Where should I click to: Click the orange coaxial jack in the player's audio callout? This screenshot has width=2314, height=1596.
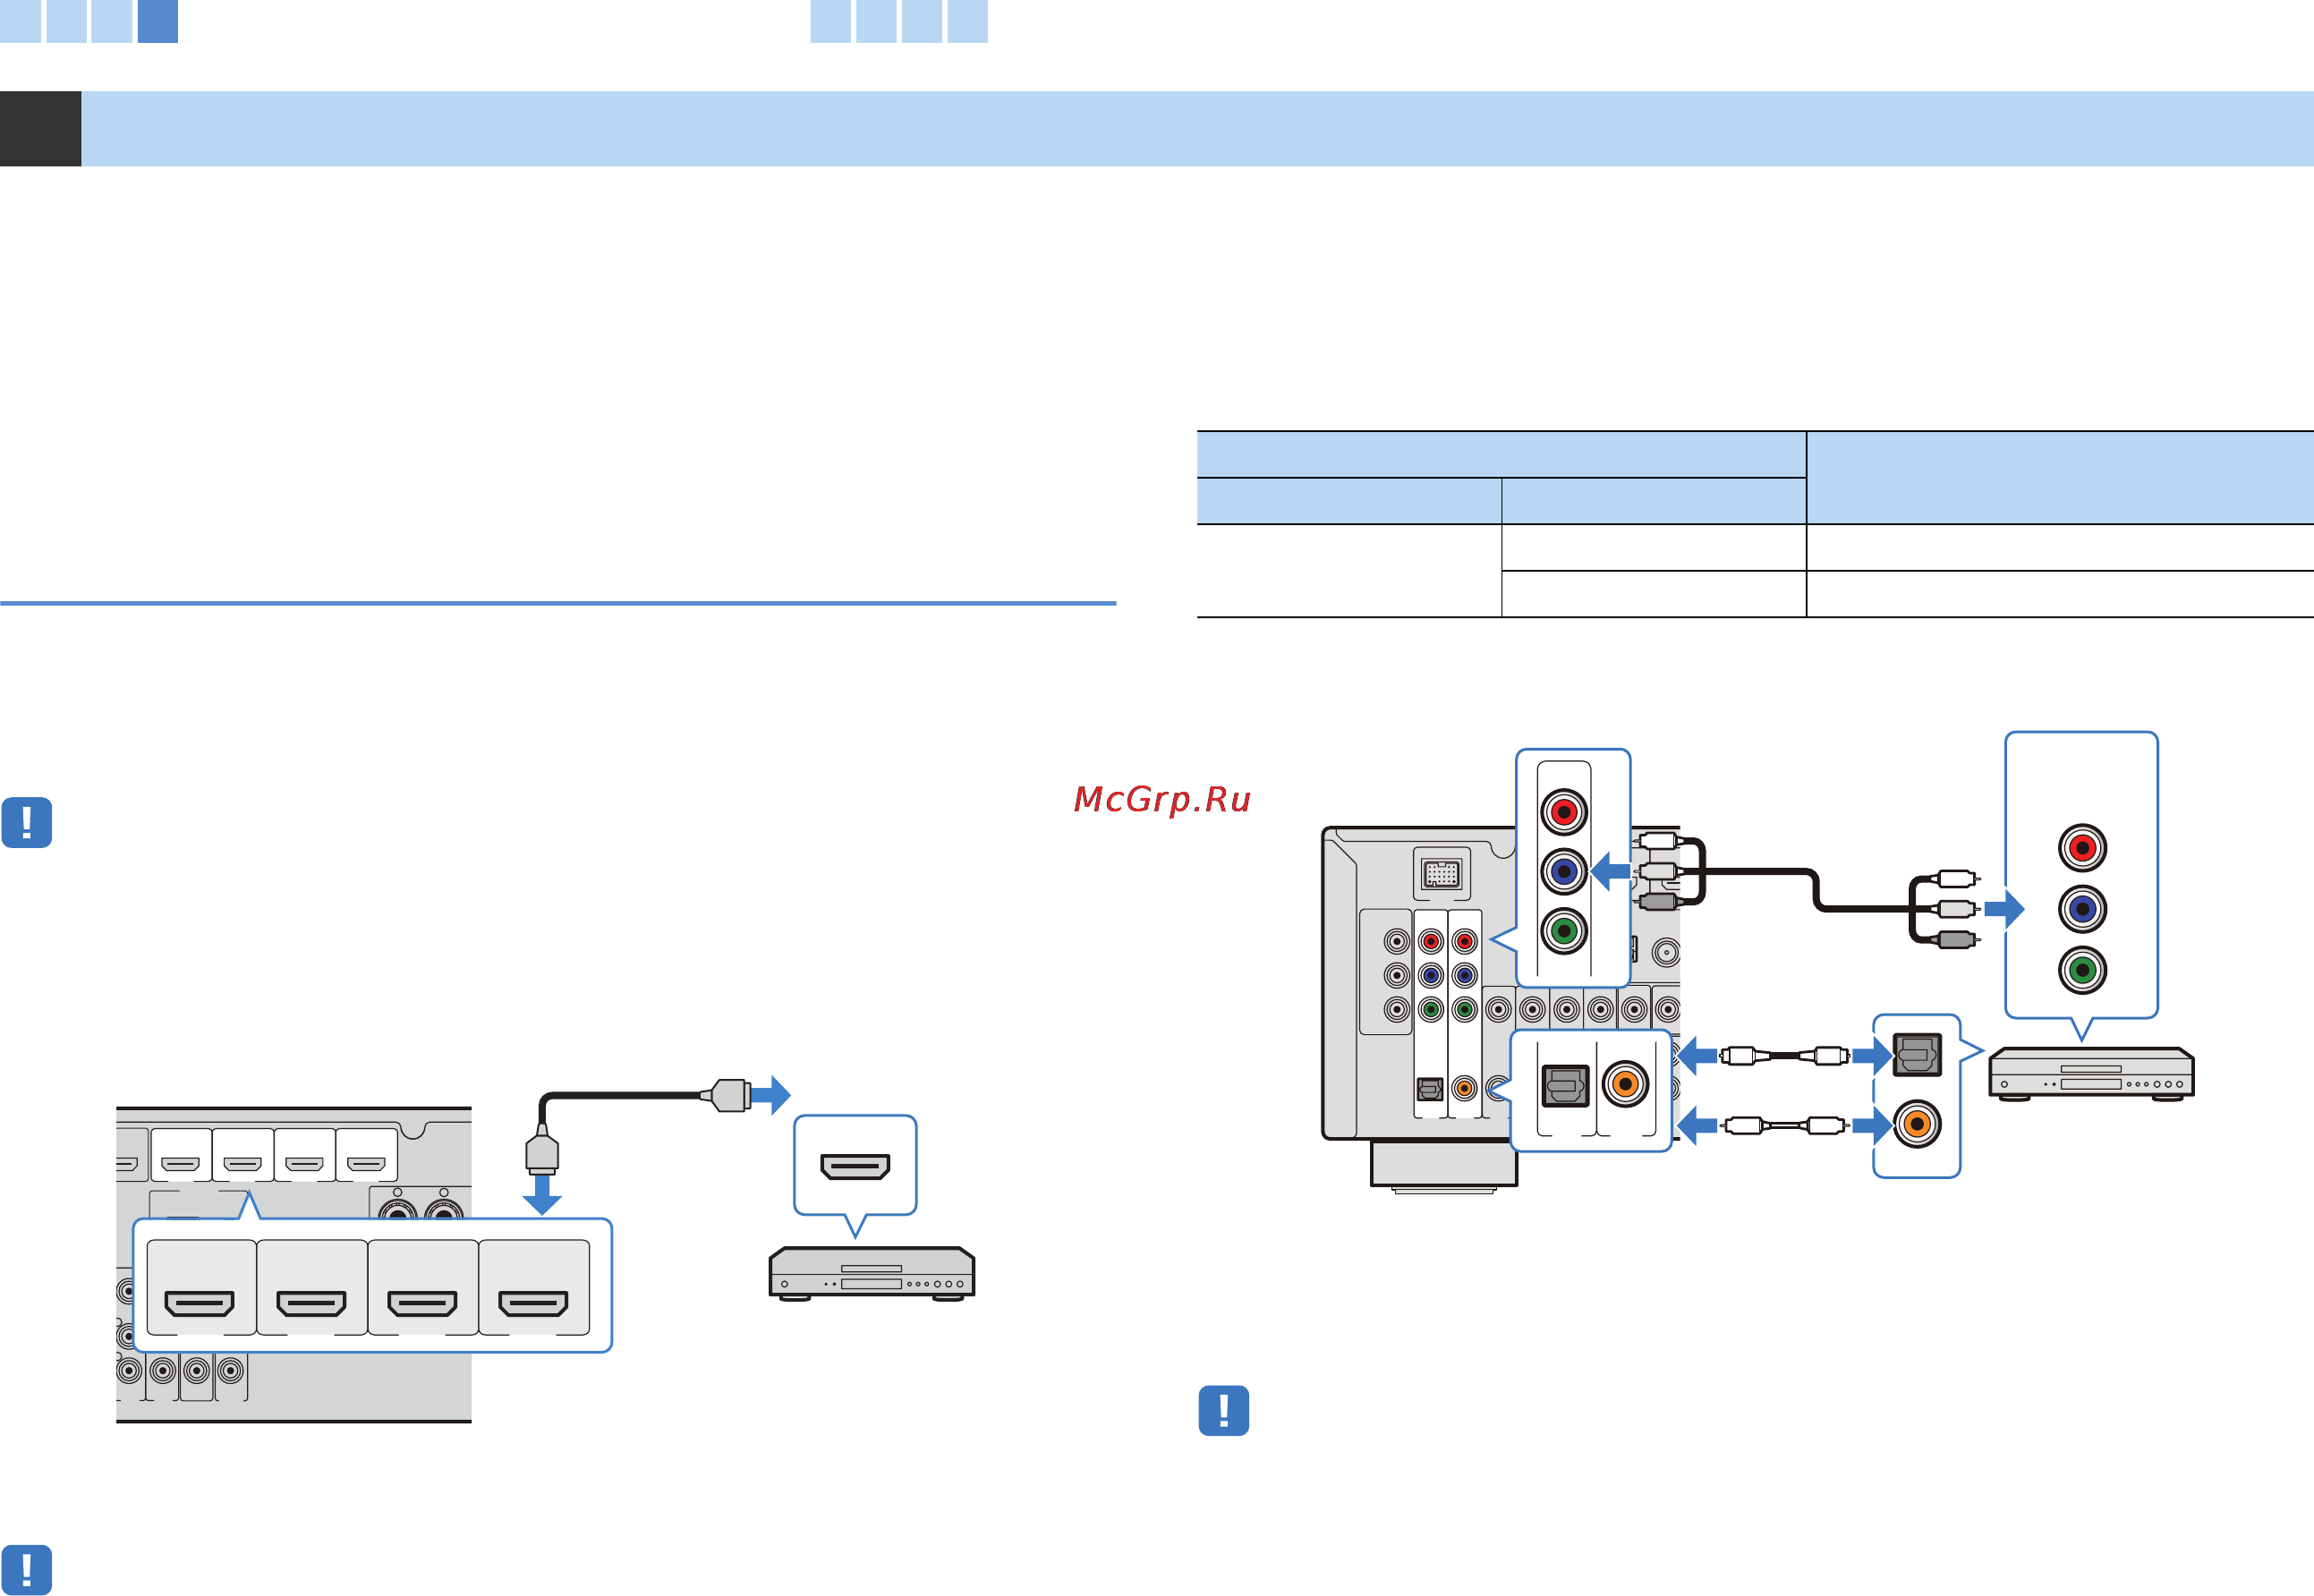(x=1917, y=1124)
